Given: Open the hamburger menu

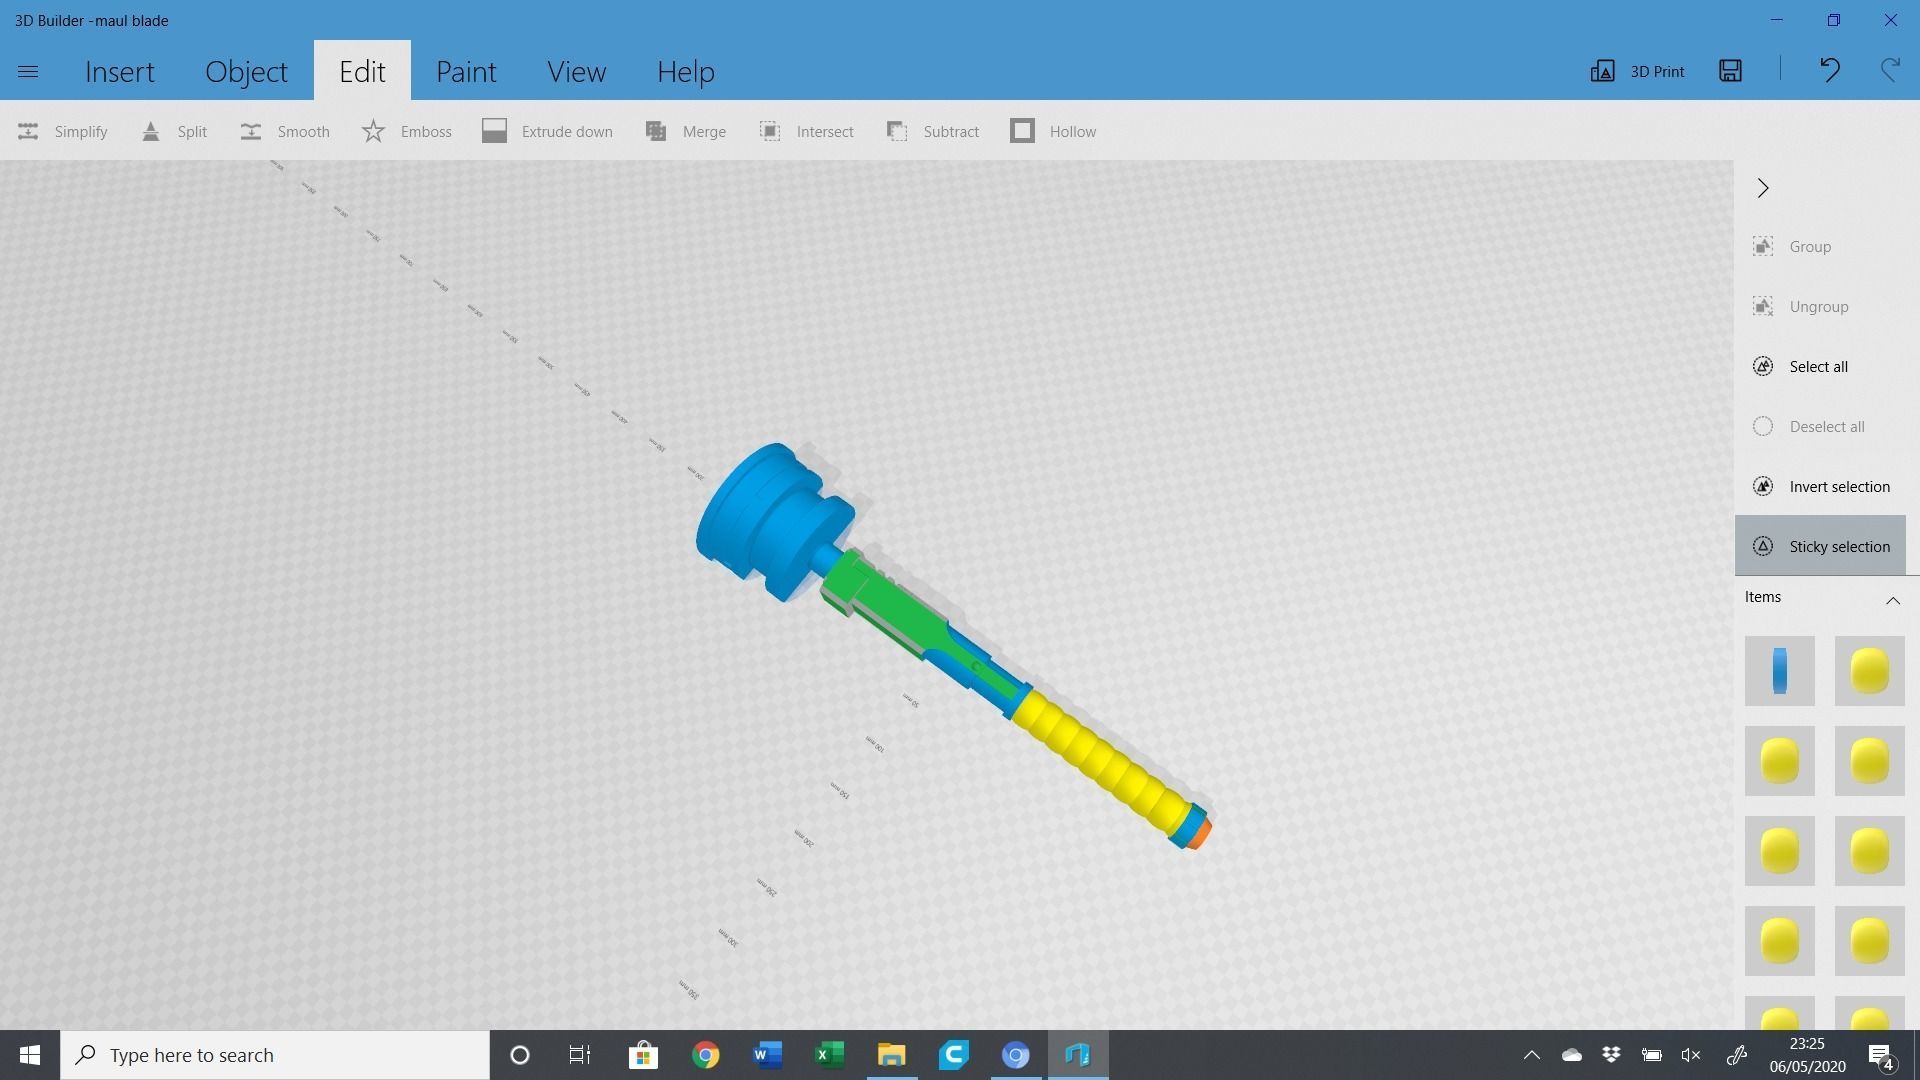Looking at the screenshot, I should pyautogui.click(x=28, y=71).
